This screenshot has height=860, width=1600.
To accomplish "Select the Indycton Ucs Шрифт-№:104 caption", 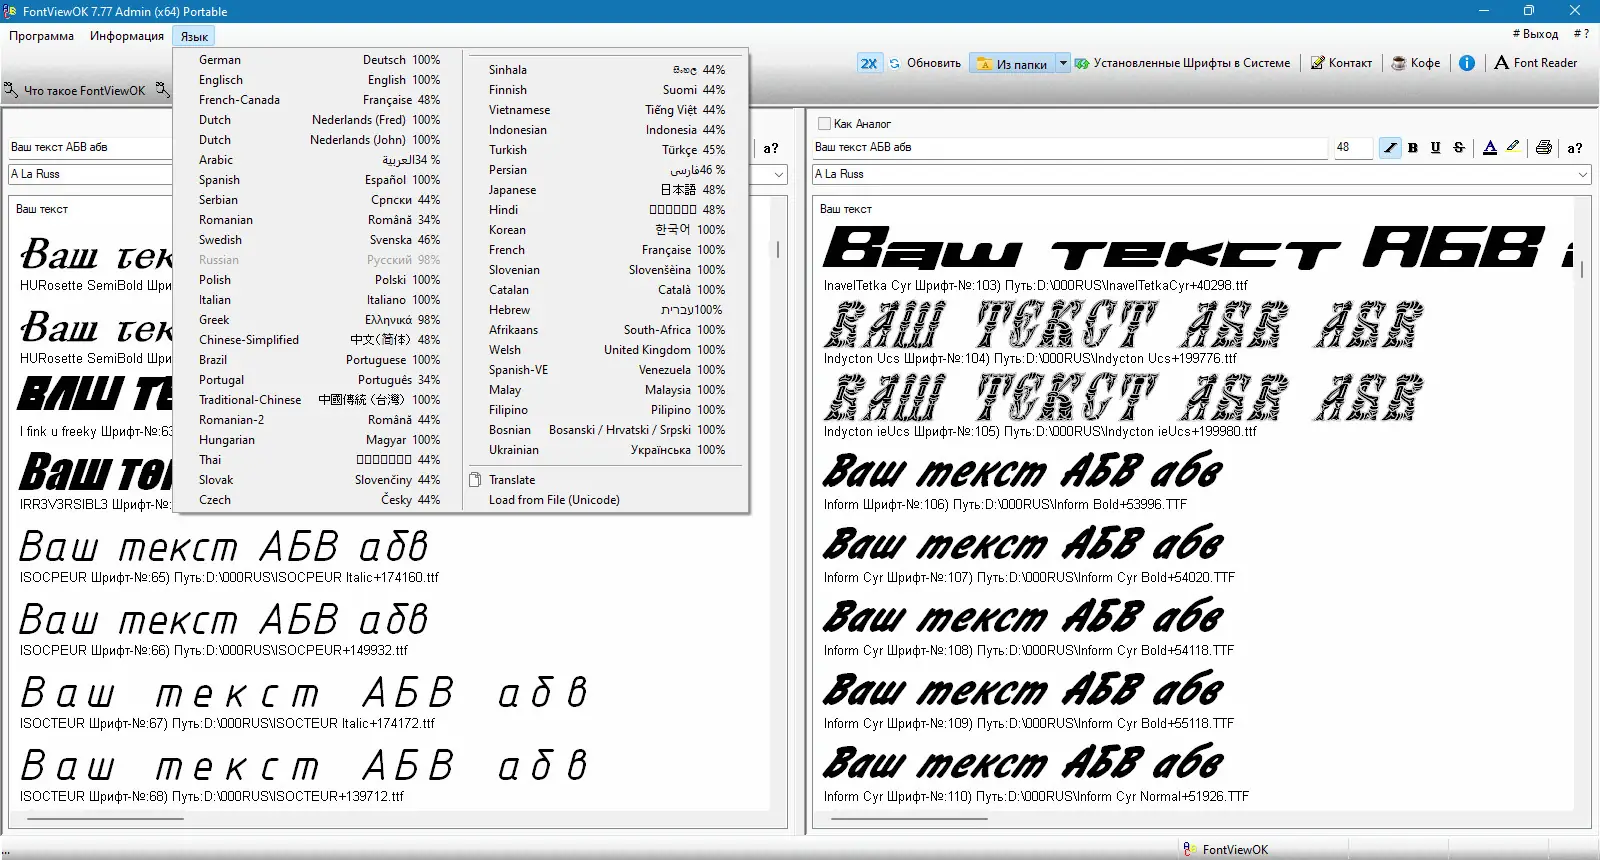I will pos(1030,358).
